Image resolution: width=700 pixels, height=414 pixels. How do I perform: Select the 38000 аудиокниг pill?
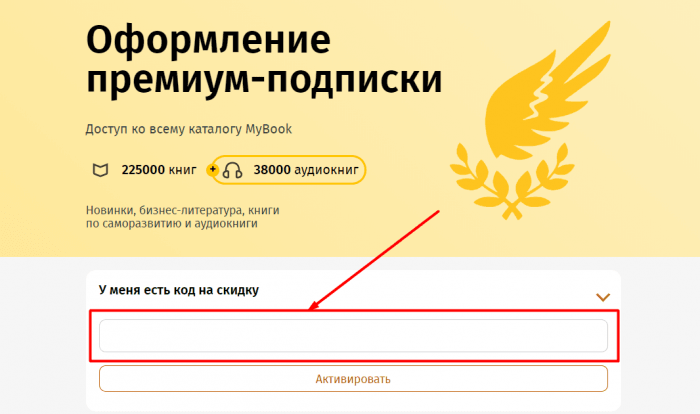(292, 170)
